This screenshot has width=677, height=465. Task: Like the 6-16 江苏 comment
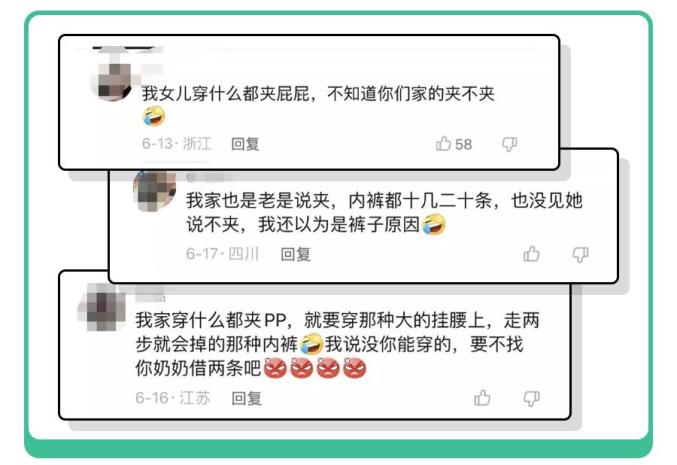coord(482,398)
